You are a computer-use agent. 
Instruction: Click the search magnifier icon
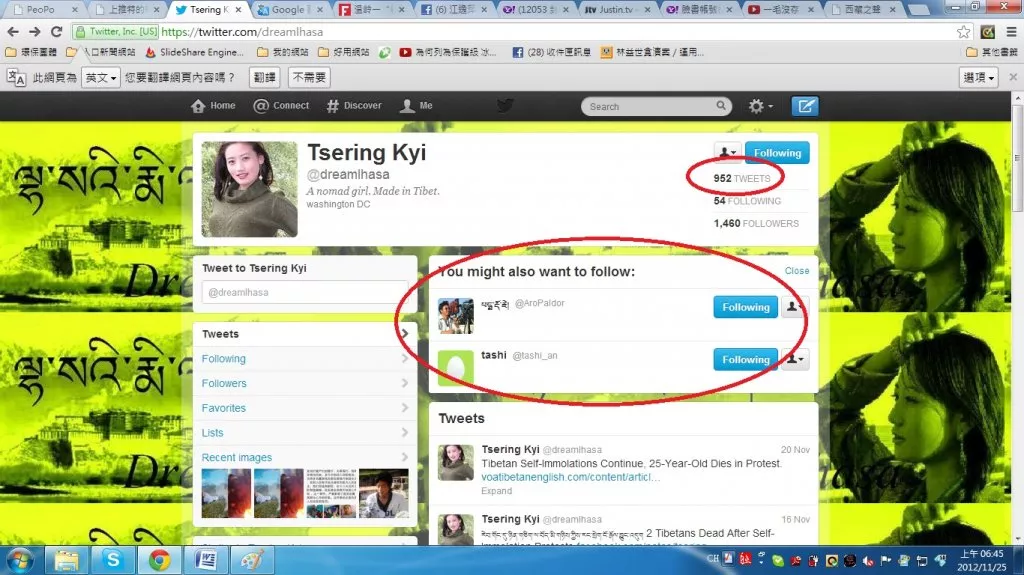pos(720,105)
